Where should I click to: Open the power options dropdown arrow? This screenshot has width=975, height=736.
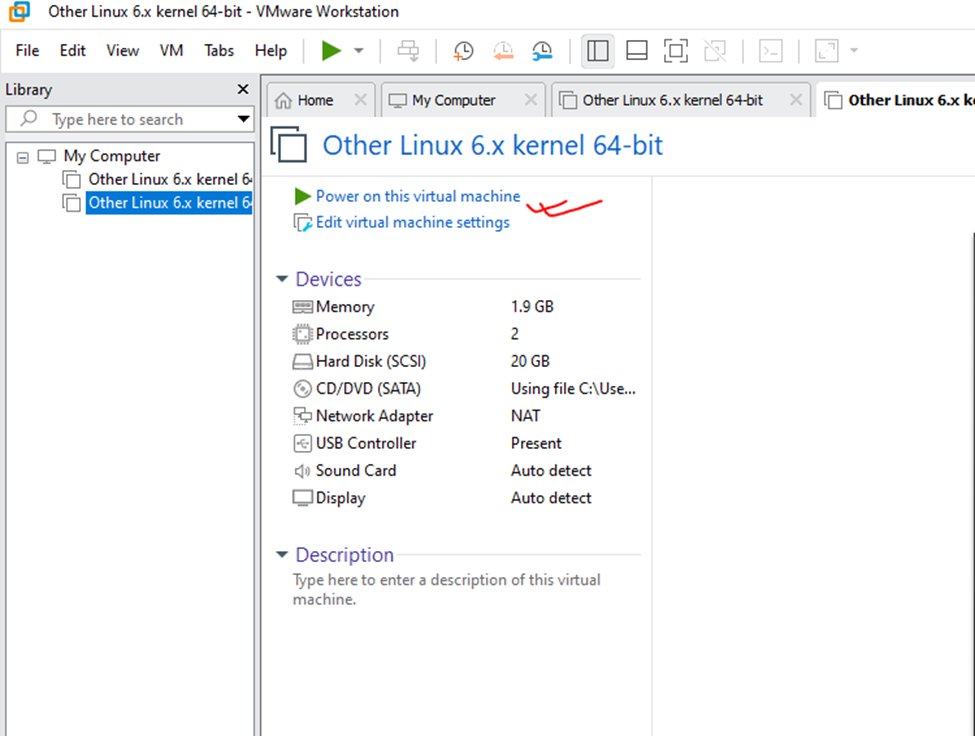(x=359, y=51)
